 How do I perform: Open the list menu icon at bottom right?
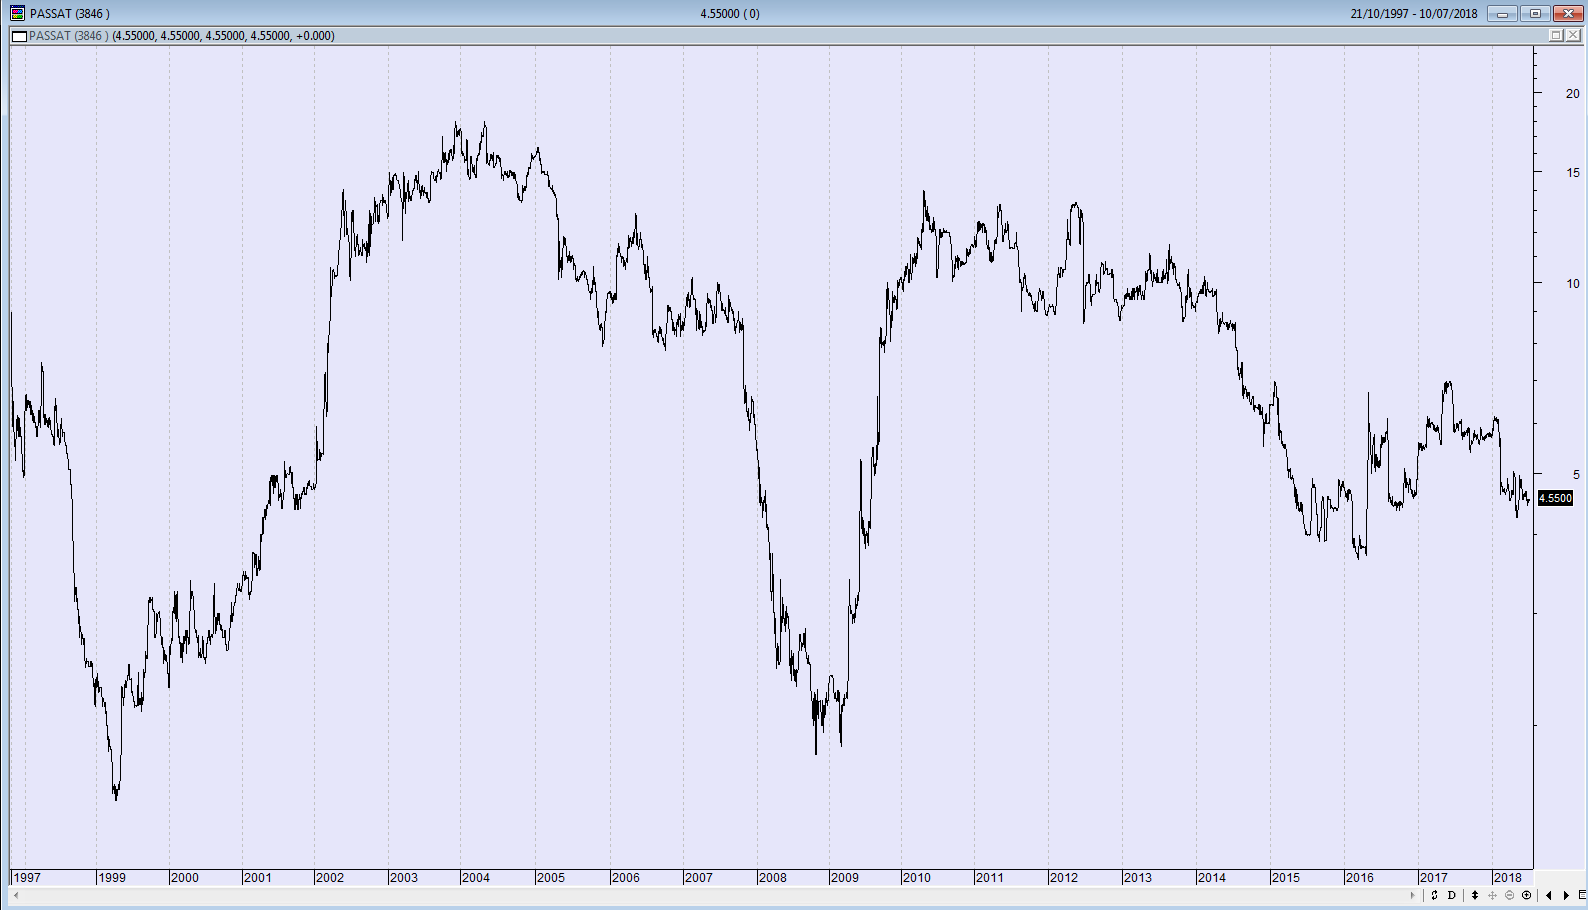1582,895
